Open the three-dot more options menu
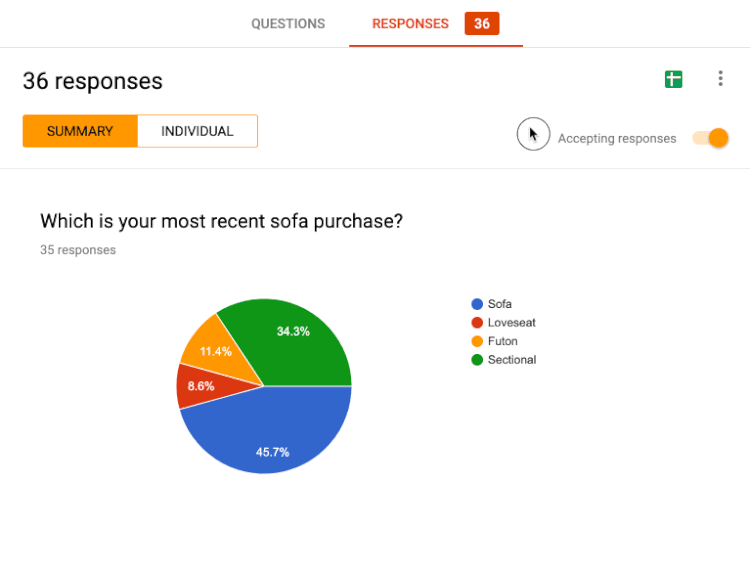The width and height of the screenshot is (750, 573). [x=720, y=78]
